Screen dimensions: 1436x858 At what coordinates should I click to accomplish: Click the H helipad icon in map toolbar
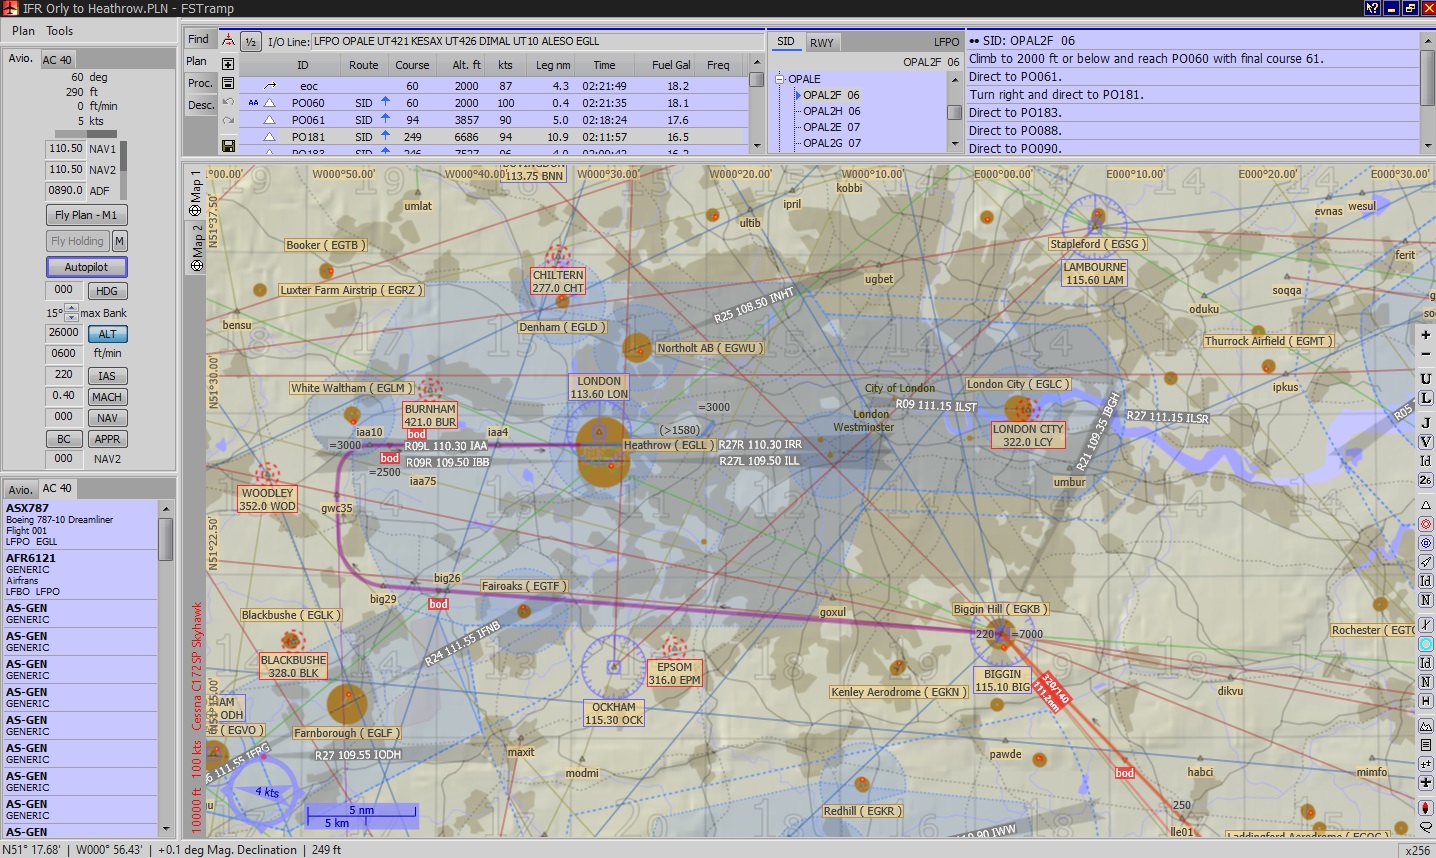[1426, 701]
